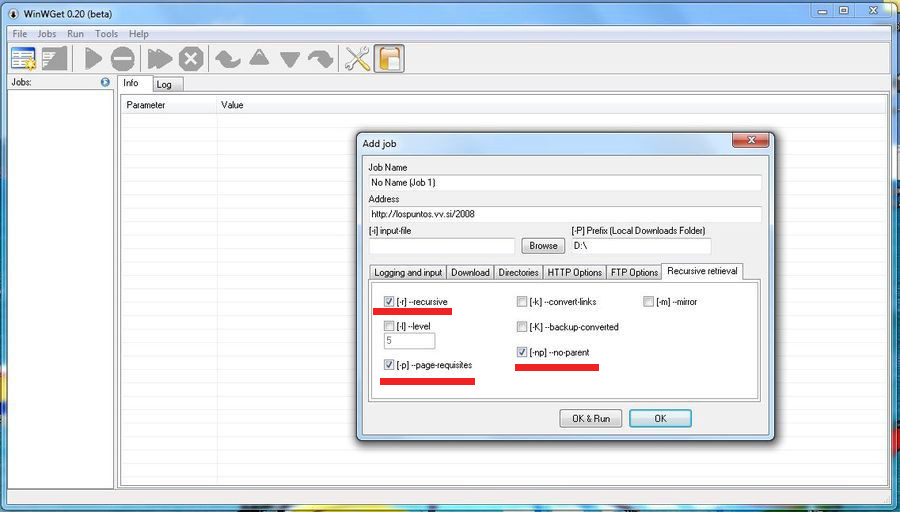The width and height of the screenshot is (900, 512).
Task: Click the Value column header
Action: click(551, 105)
